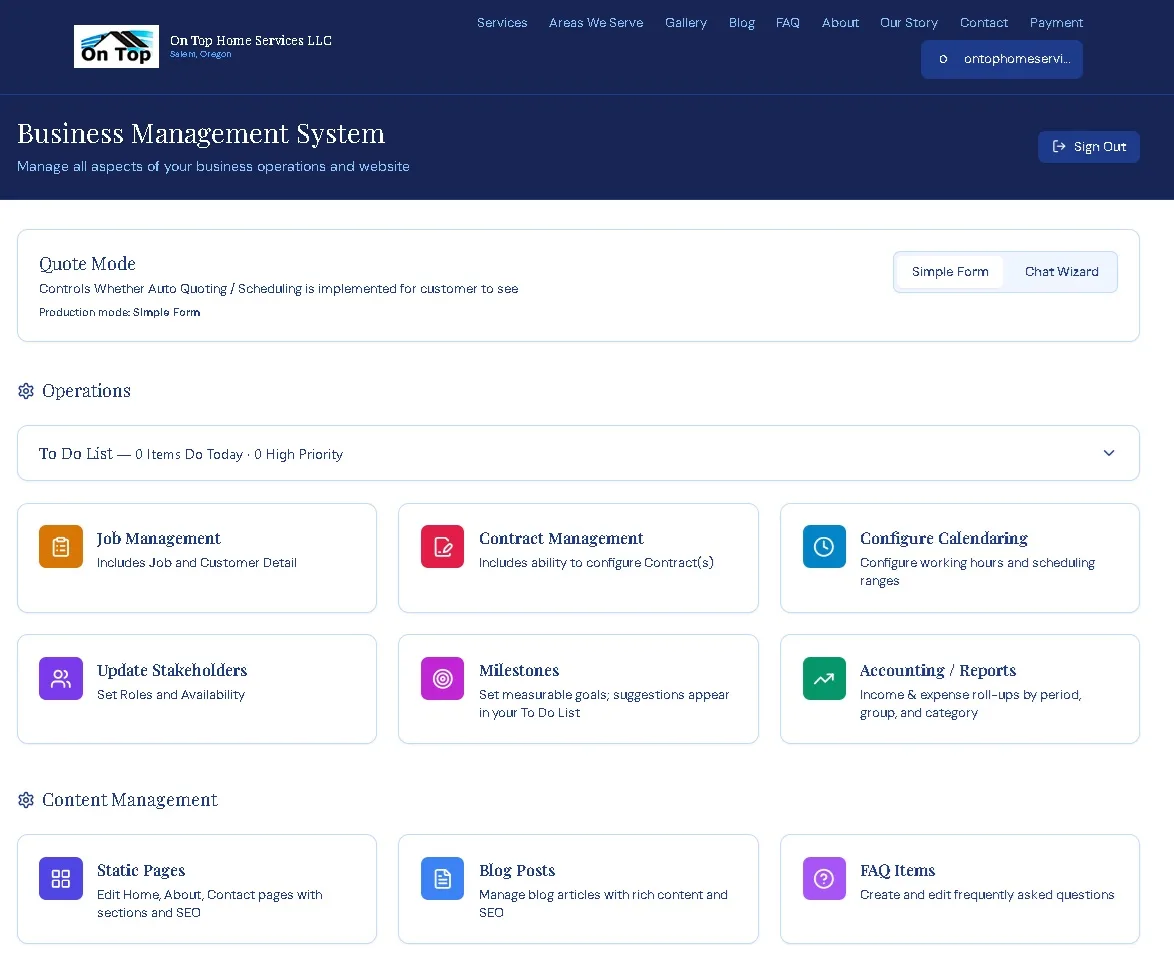Open the Blog Posts card title

[x=517, y=870]
